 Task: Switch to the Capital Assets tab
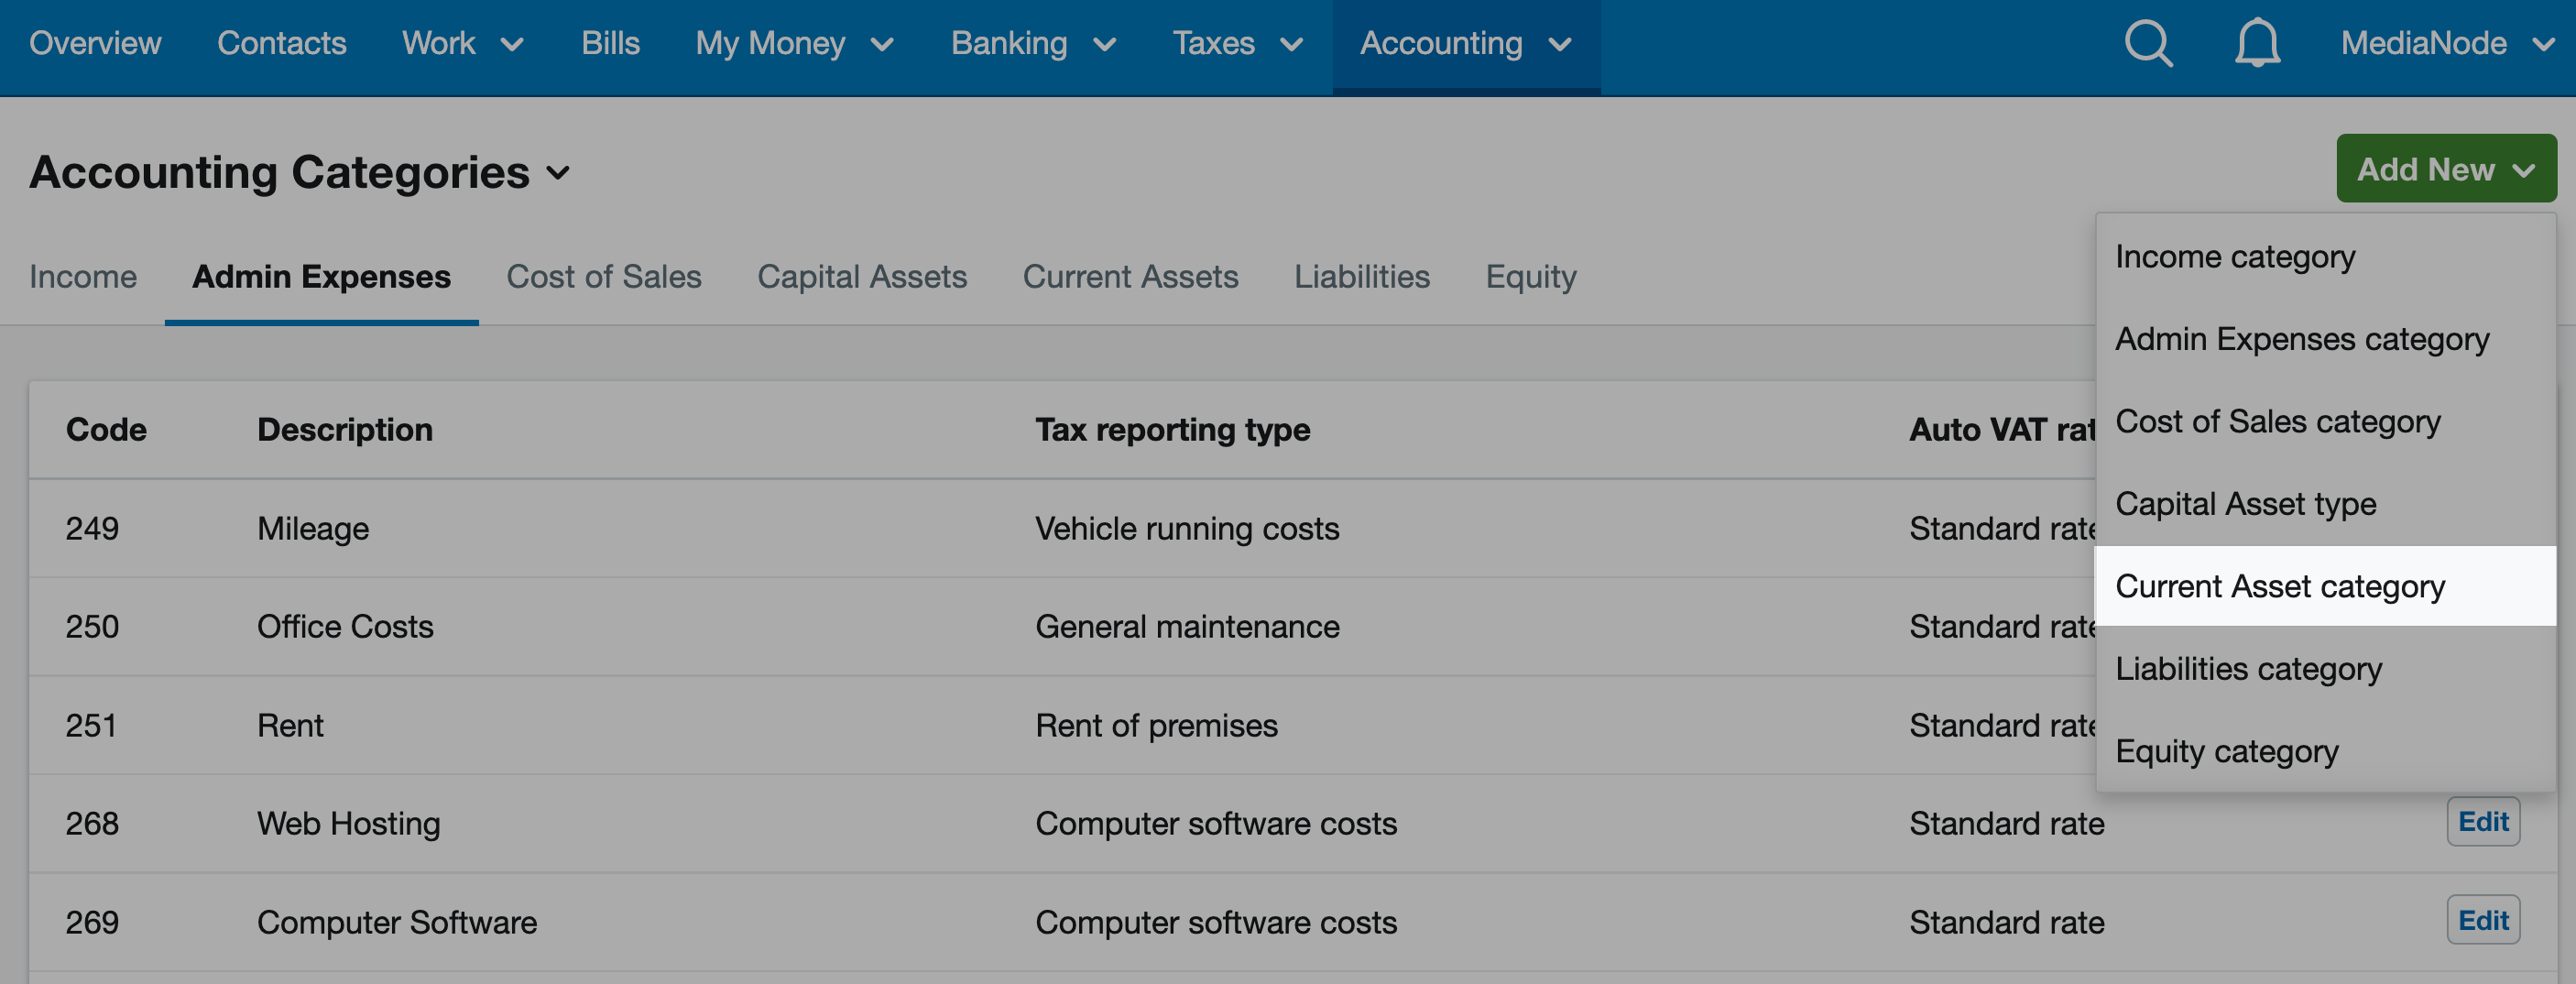click(x=862, y=276)
